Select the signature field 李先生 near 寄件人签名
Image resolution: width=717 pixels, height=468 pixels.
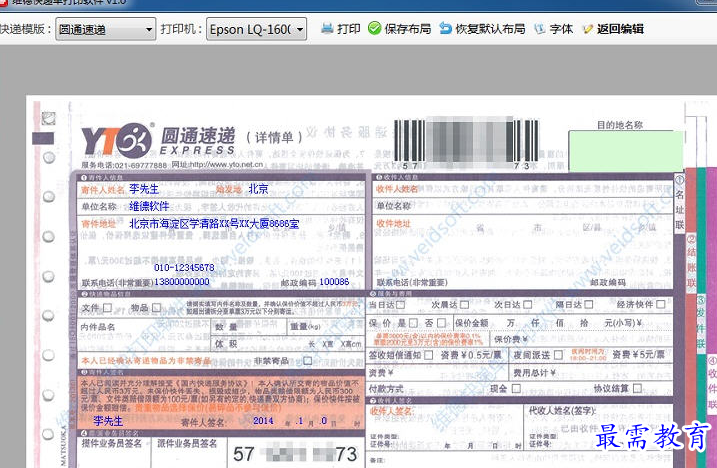pos(108,421)
